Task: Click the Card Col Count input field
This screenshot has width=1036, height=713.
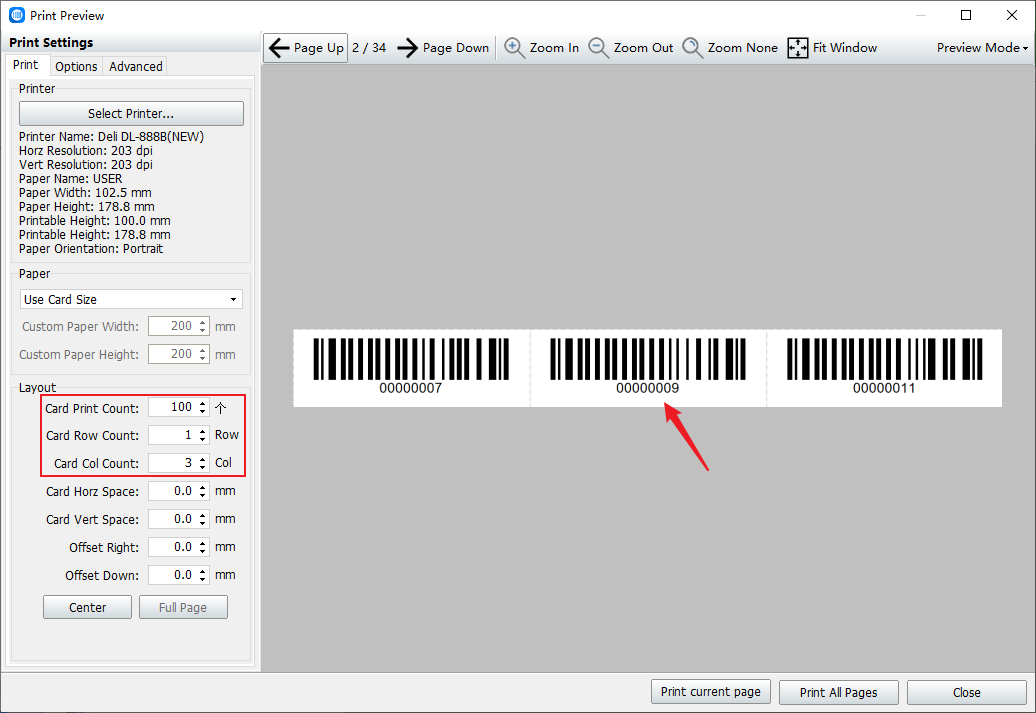Action: pos(172,463)
